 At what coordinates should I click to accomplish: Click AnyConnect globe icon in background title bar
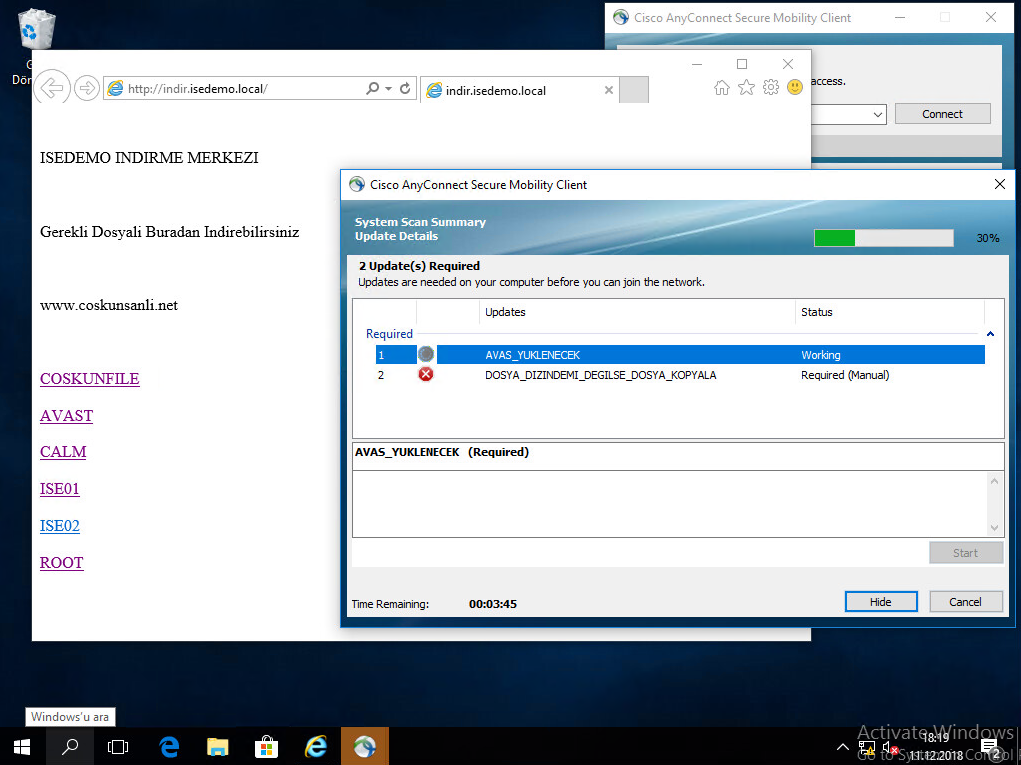click(621, 18)
